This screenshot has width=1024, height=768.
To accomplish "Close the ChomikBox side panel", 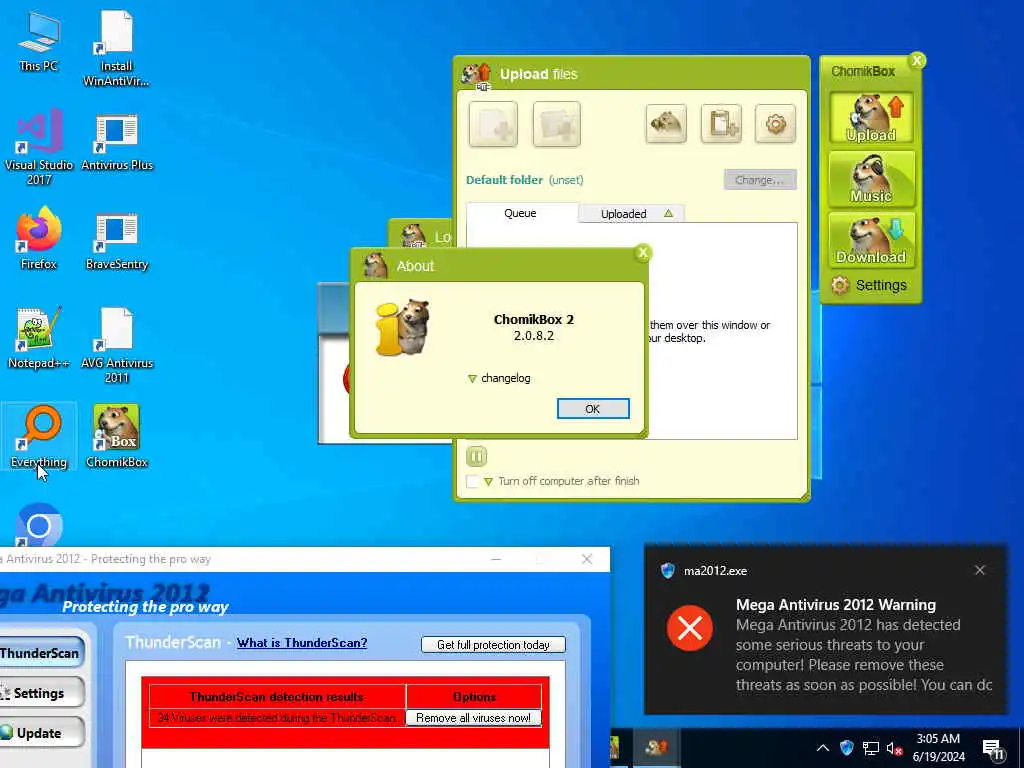I will tap(917, 61).
